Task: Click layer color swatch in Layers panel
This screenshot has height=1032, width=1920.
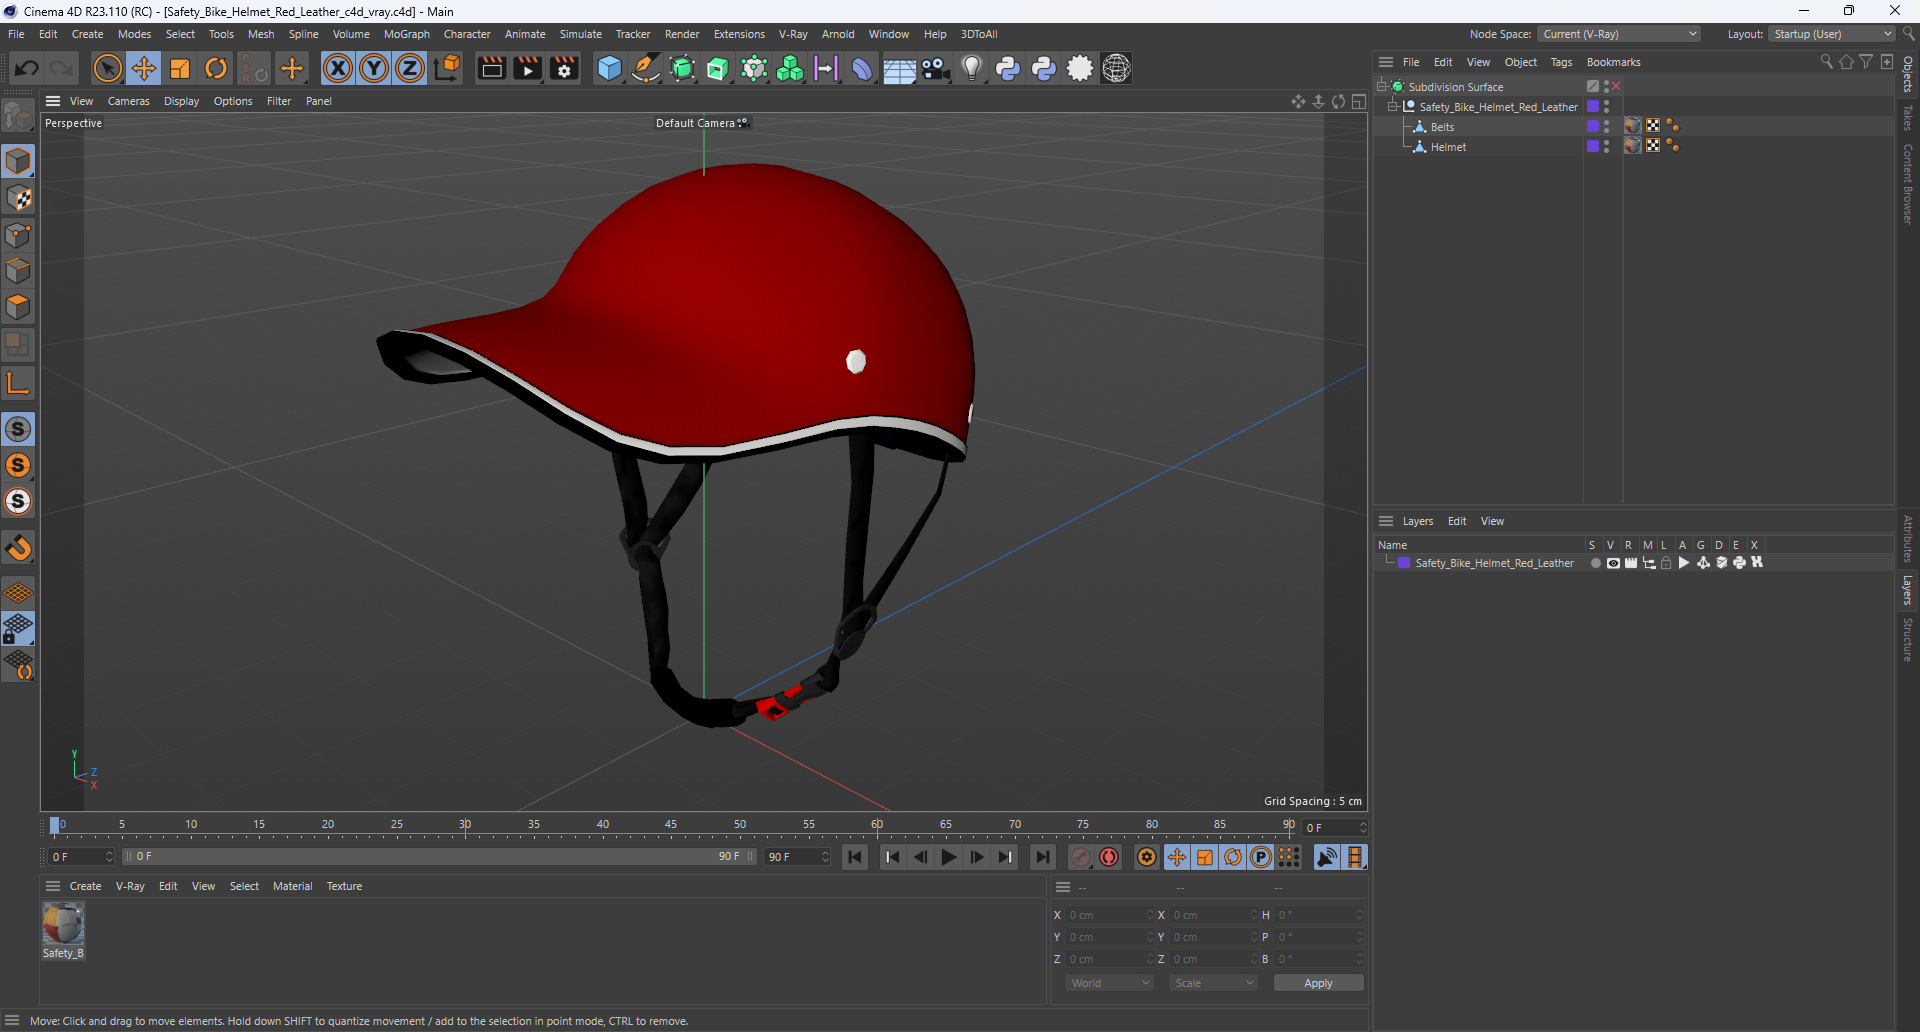Action: pos(1404,563)
